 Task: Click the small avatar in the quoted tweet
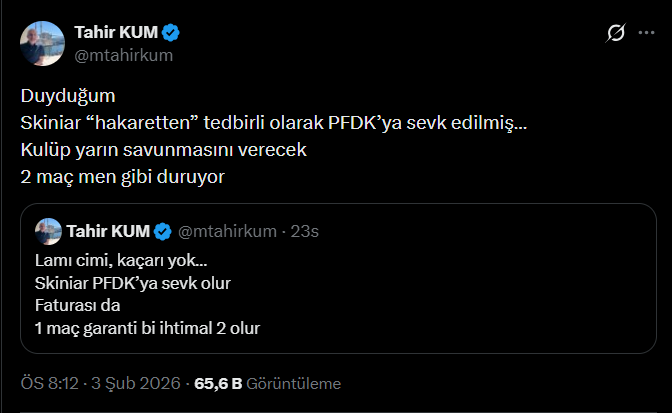tap(46, 232)
